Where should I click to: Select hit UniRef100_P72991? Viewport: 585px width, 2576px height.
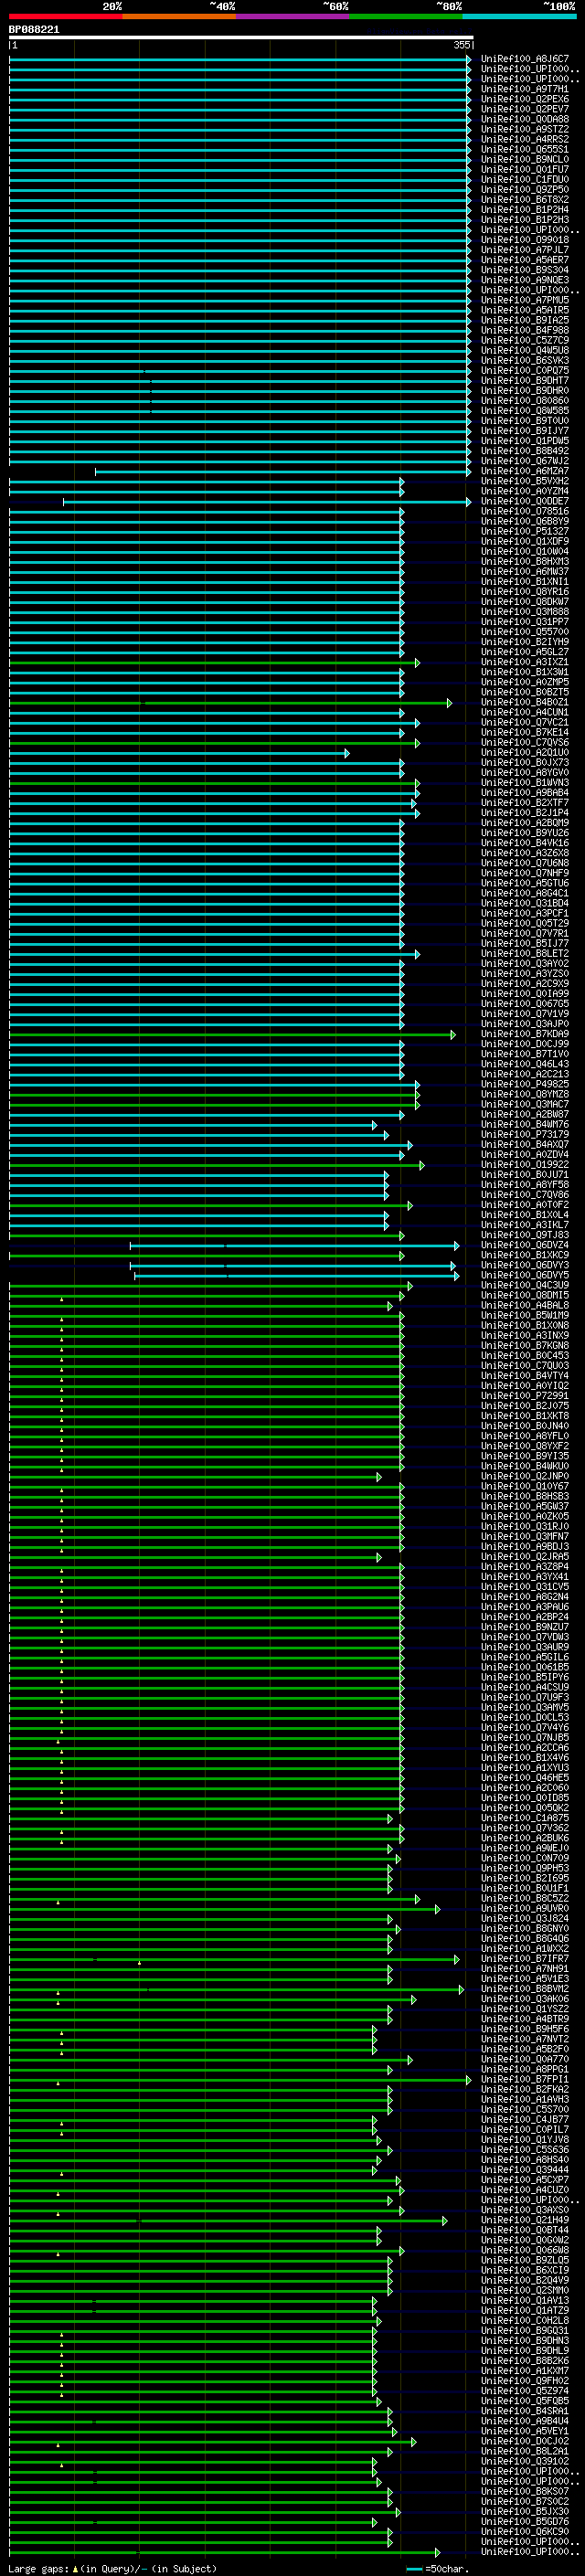point(525,1395)
